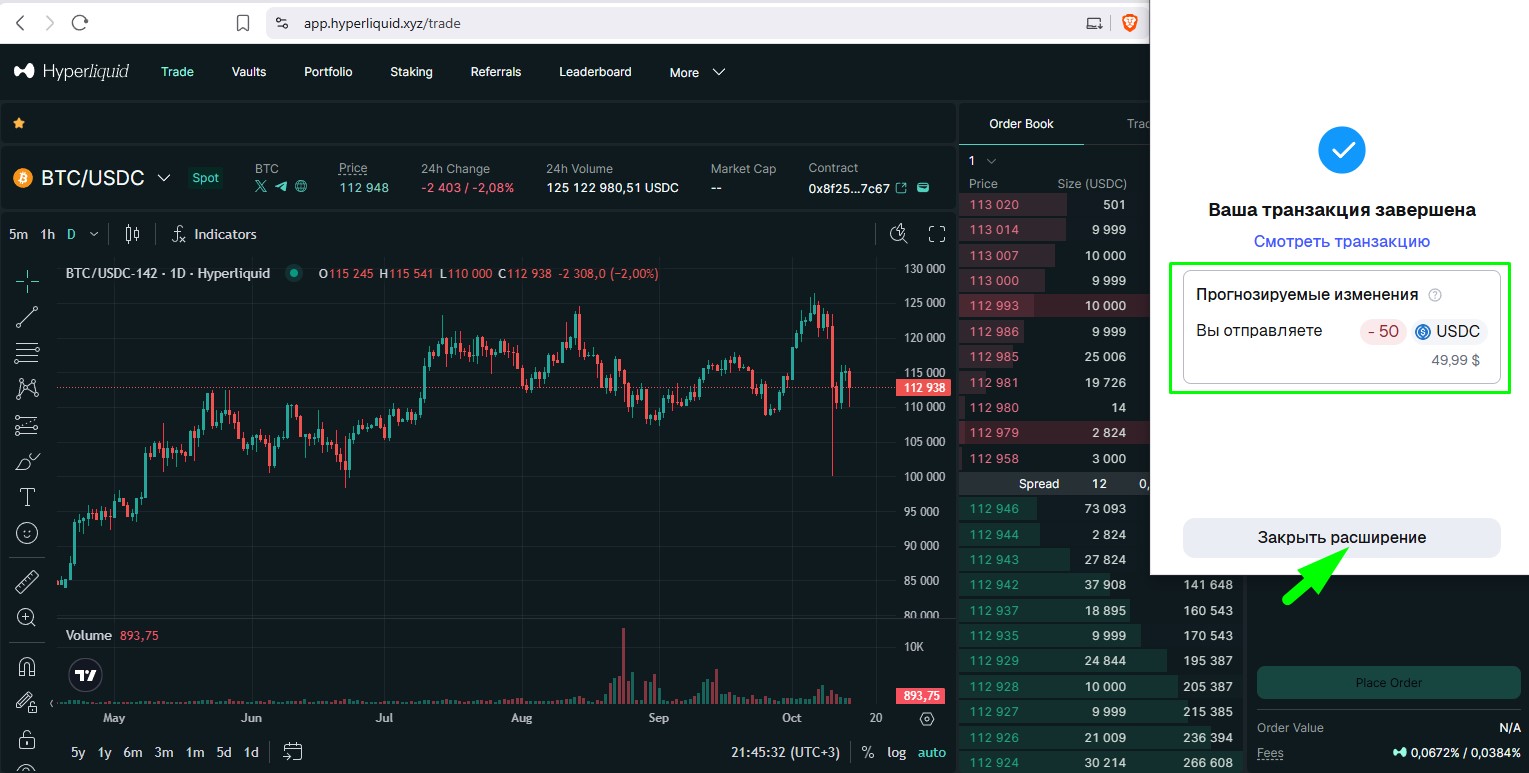The width and height of the screenshot is (1529, 773).
Task: Click the browser address bar
Action: pos(680,23)
